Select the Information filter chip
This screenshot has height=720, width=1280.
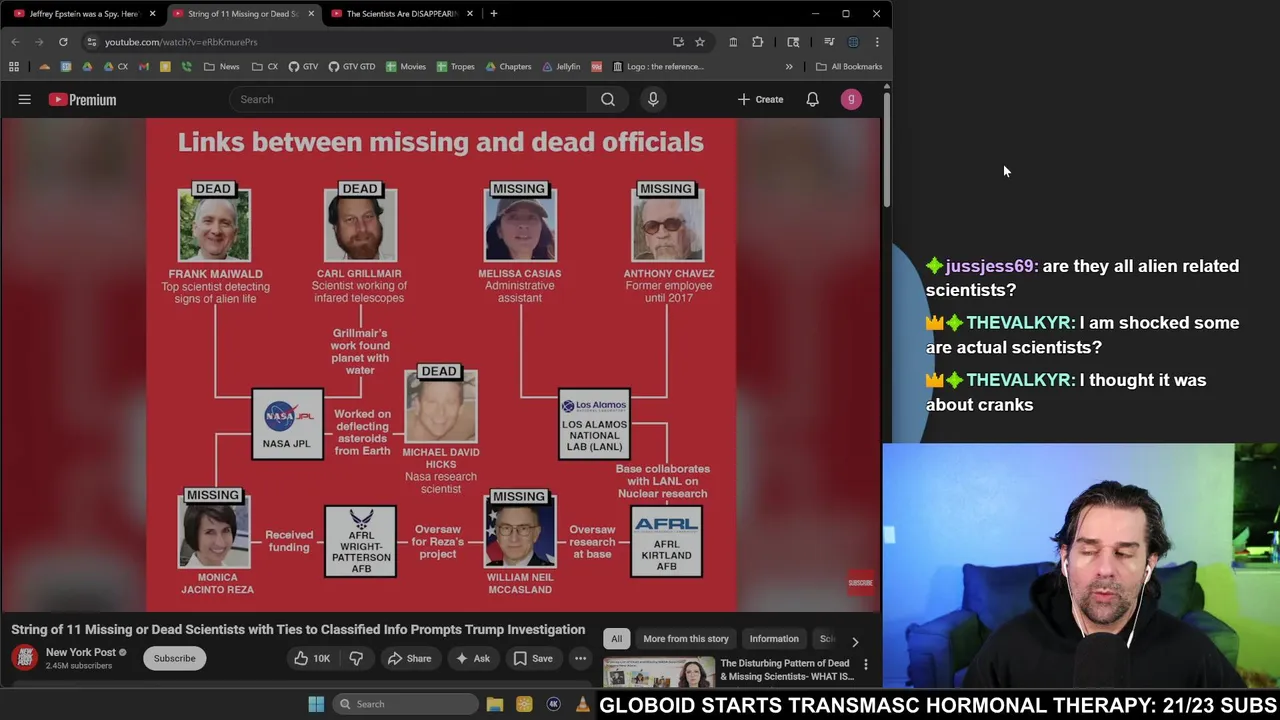point(774,639)
